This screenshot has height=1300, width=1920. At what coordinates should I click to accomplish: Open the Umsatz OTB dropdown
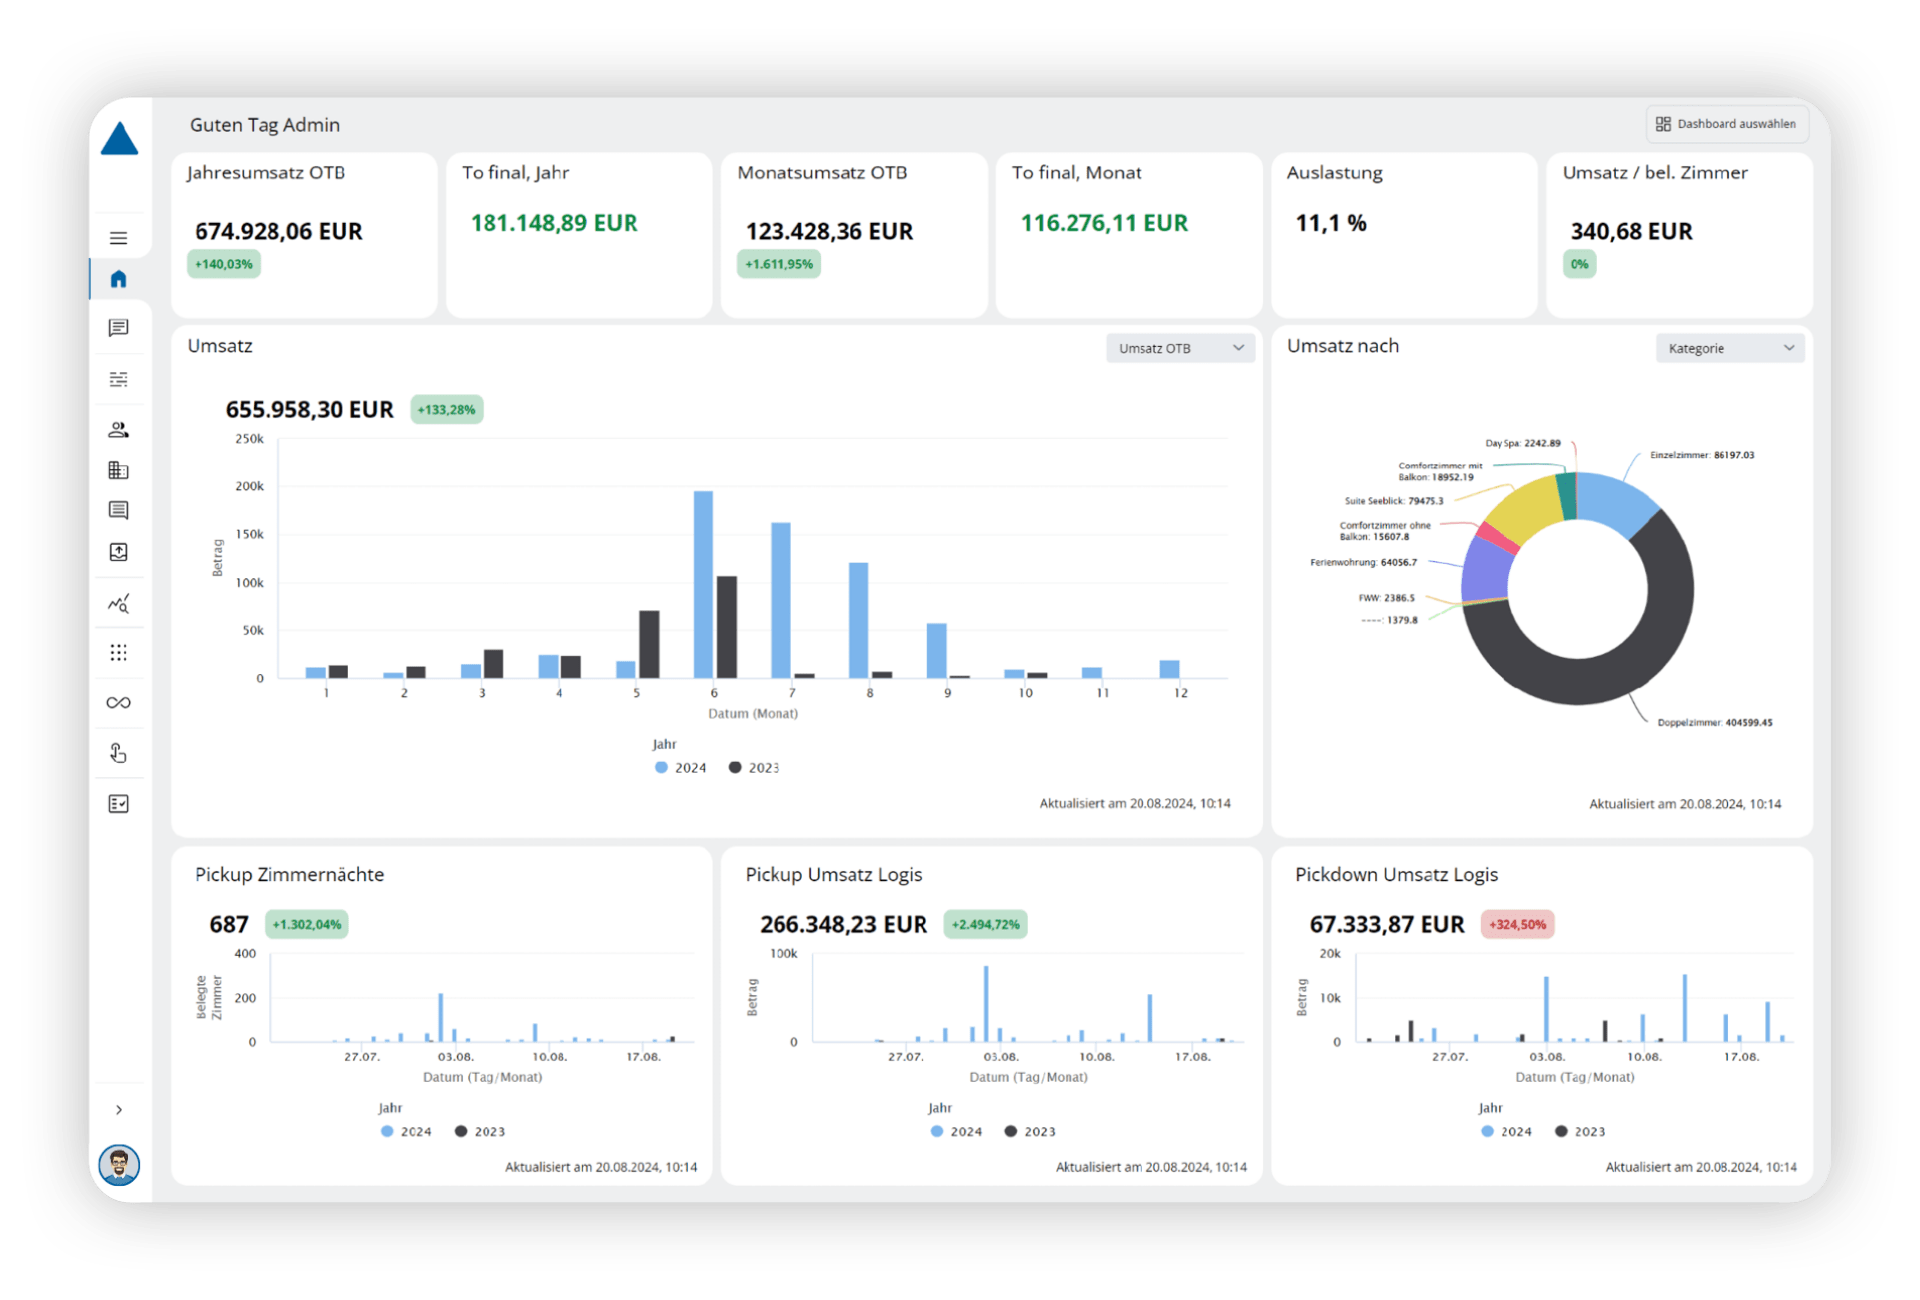coord(1180,348)
